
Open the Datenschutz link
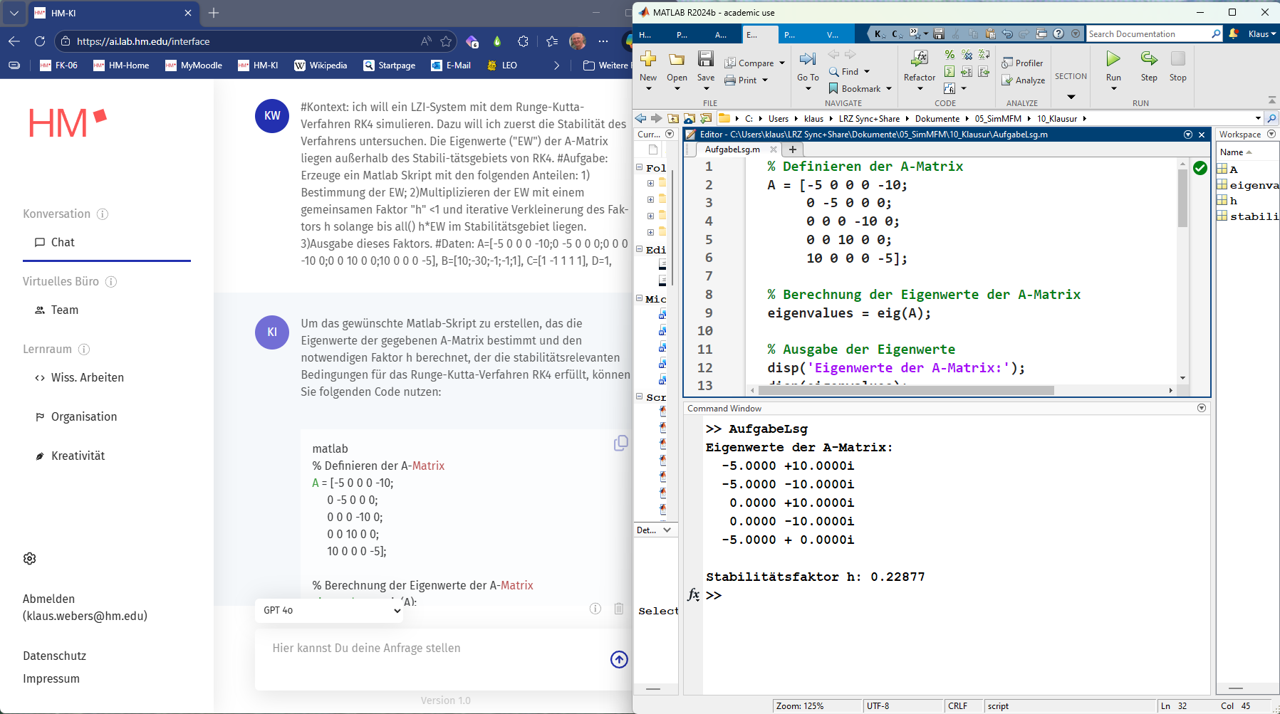[x=54, y=656]
